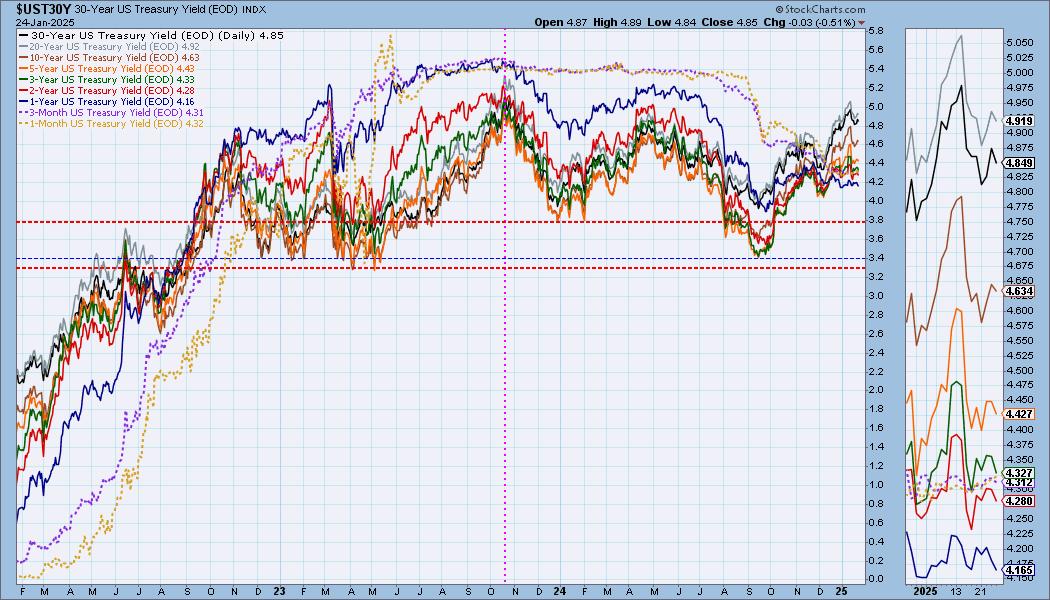Screen dimensions: 1050x600
Task: Click the '23' year label on the x-axis
Action: 279,591
